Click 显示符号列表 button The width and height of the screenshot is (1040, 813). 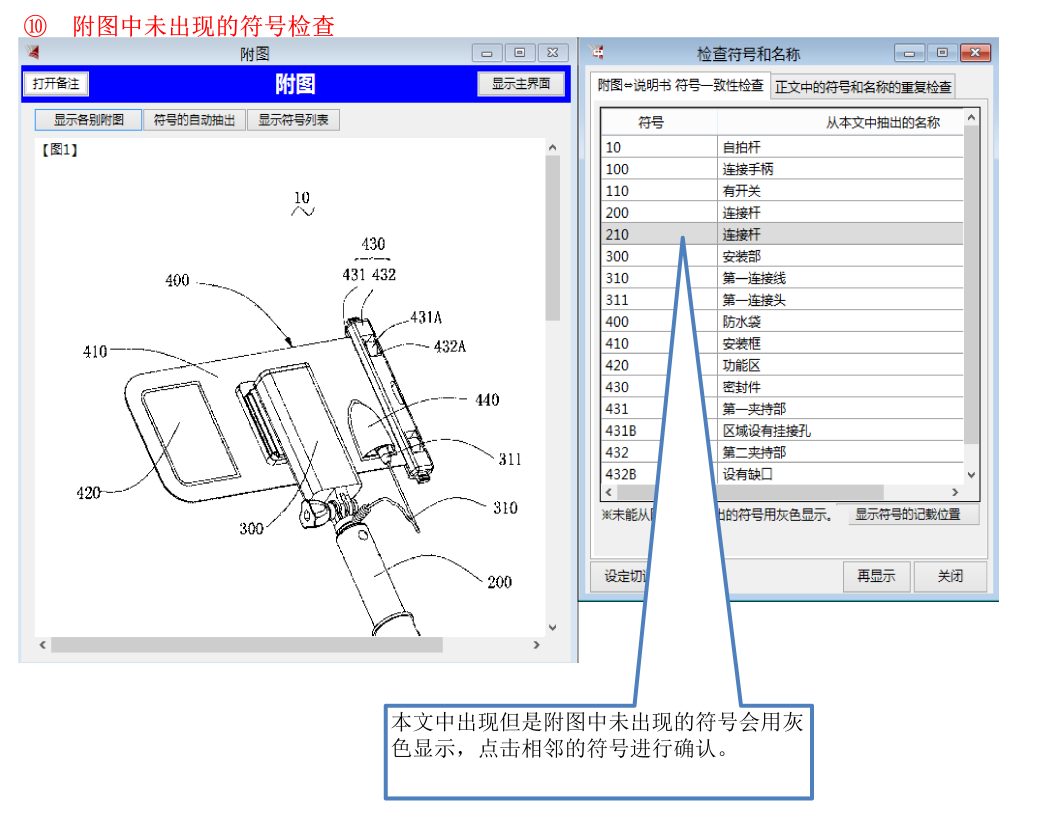293,120
